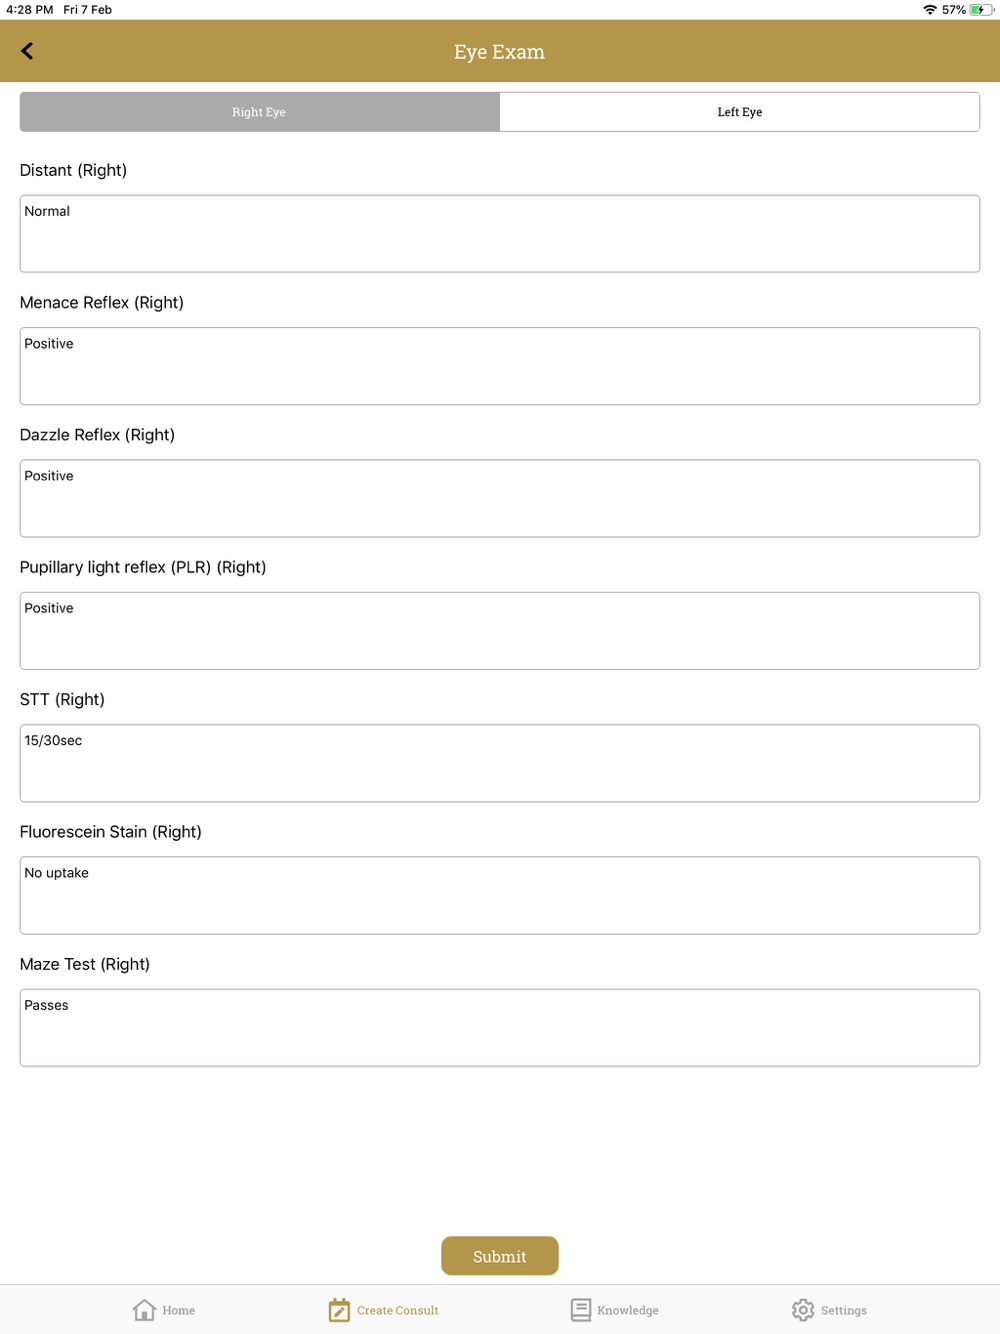The height and width of the screenshot is (1334, 1000).
Task: Tap the Wi-Fi status icon
Action: pyautogui.click(x=930, y=10)
